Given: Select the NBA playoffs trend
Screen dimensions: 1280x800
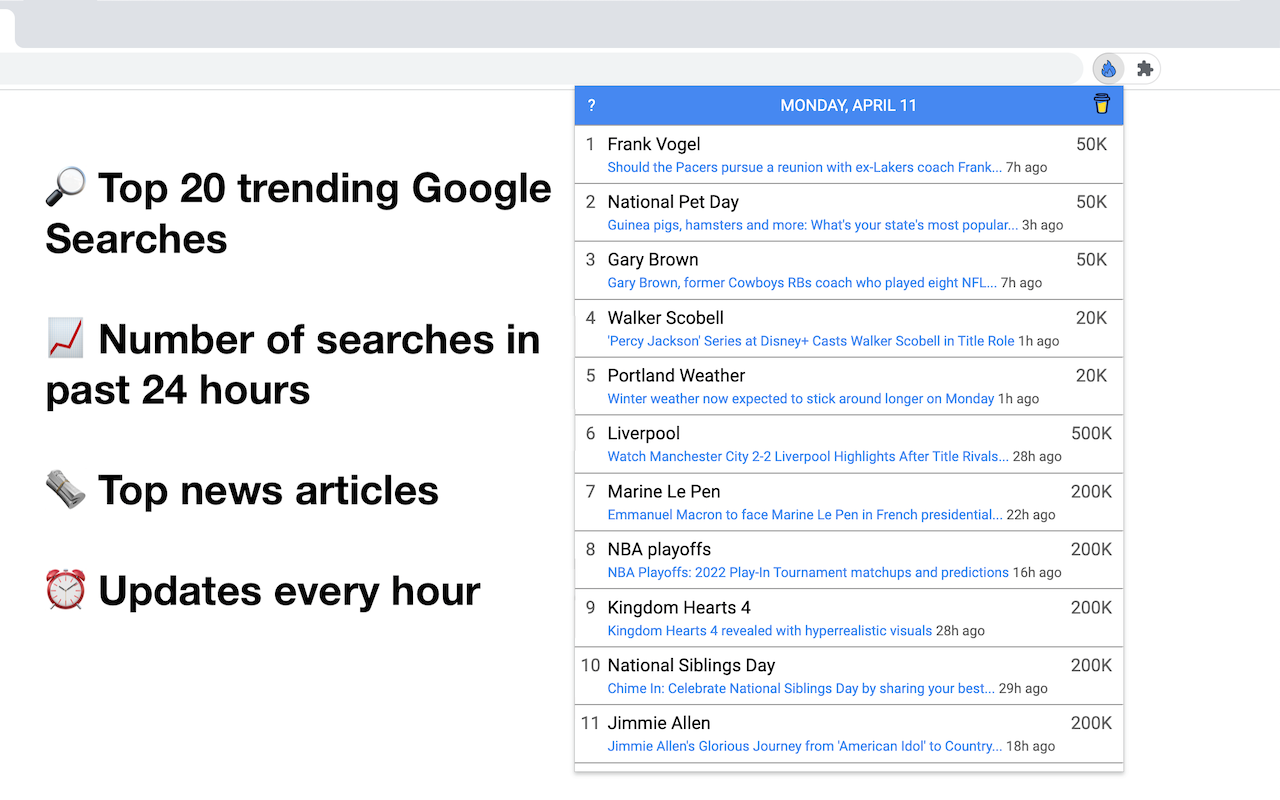Looking at the screenshot, I should pyautogui.click(x=660, y=550).
